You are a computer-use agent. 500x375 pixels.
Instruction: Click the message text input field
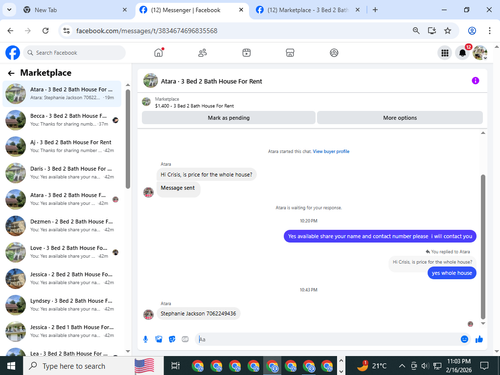(328, 339)
